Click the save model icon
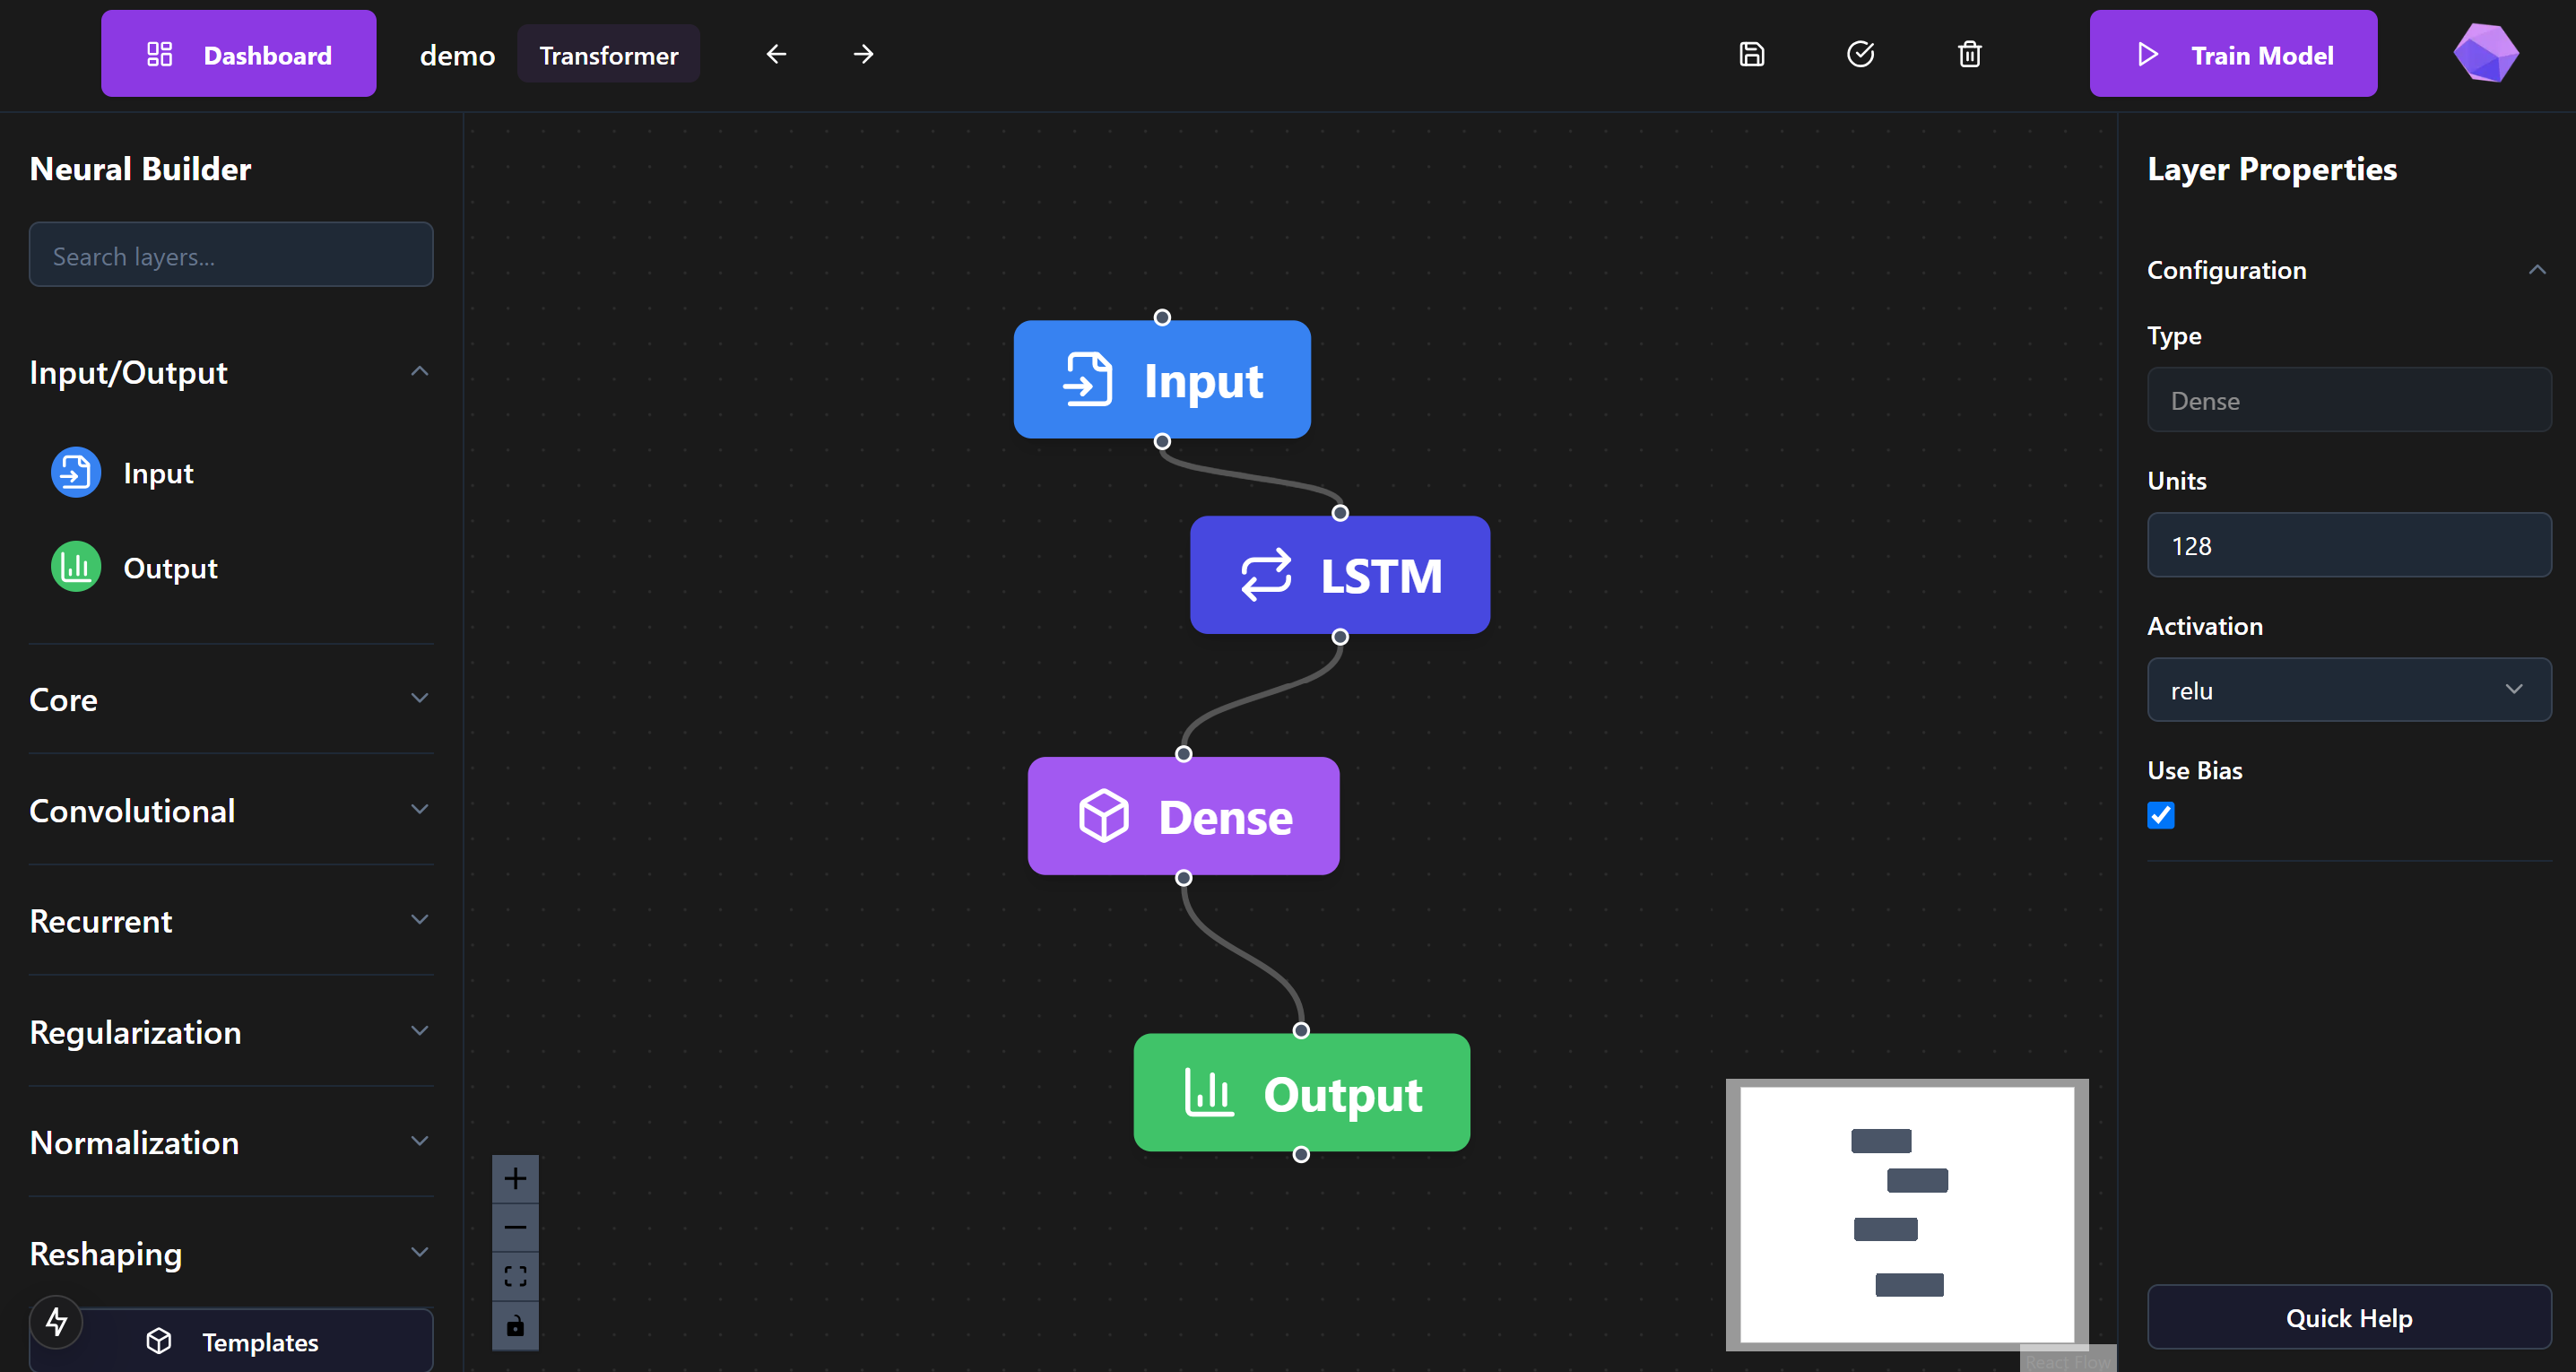Image resolution: width=2576 pixels, height=1372 pixels. click(x=1751, y=54)
